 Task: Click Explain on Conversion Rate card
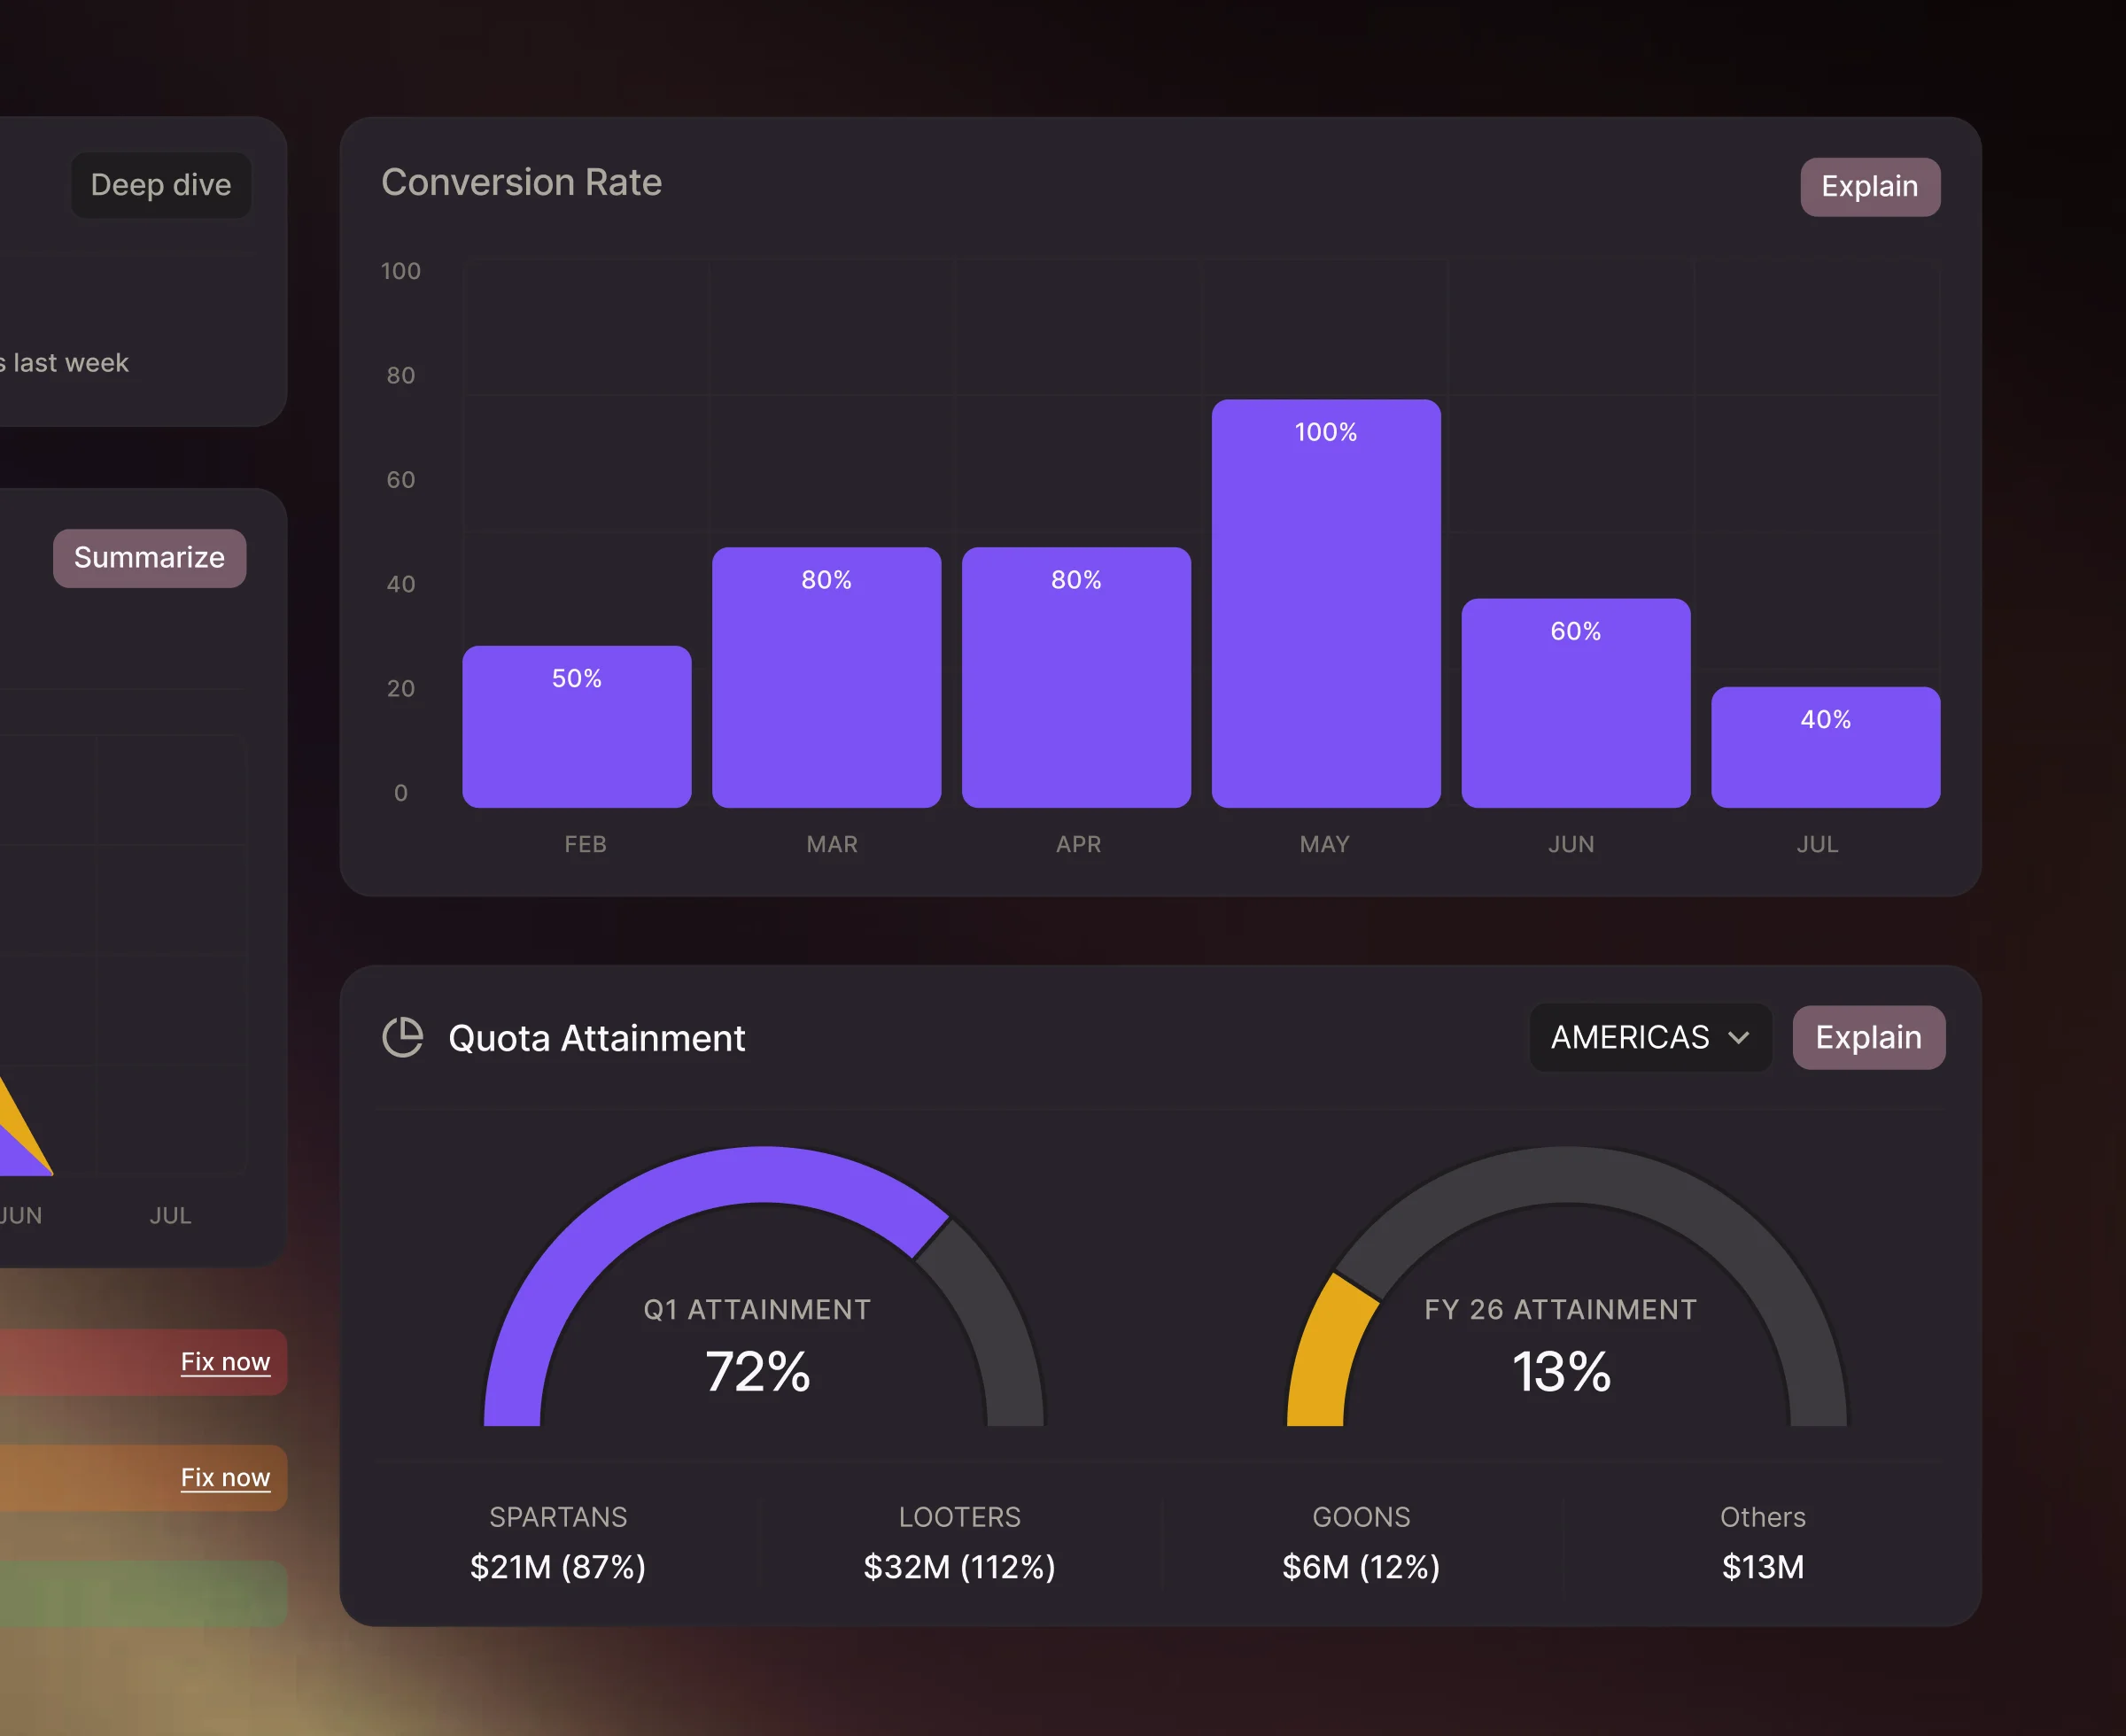click(x=1869, y=187)
